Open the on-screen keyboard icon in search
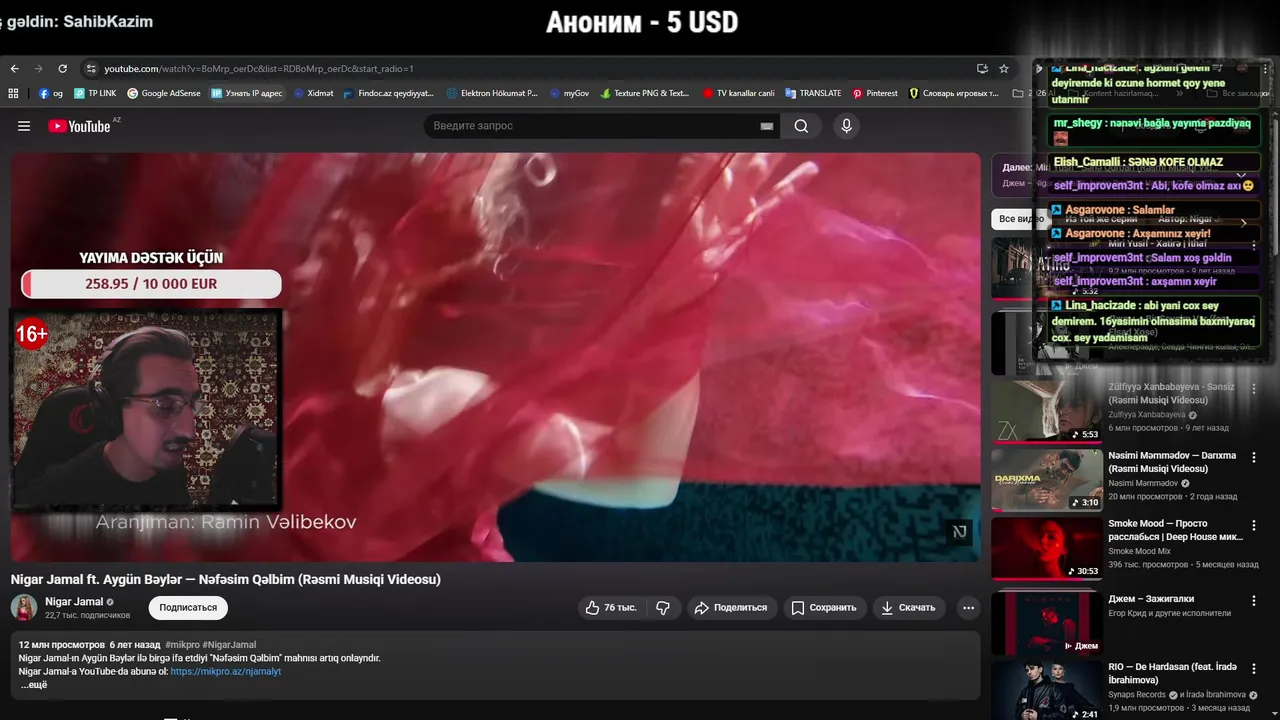The width and height of the screenshot is (1280, 720). [767, 126]
